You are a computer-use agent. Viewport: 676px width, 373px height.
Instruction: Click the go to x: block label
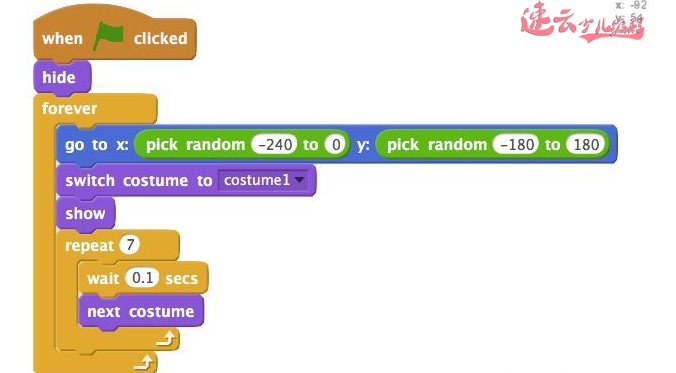pyautogui.click(x=97, y=145)
